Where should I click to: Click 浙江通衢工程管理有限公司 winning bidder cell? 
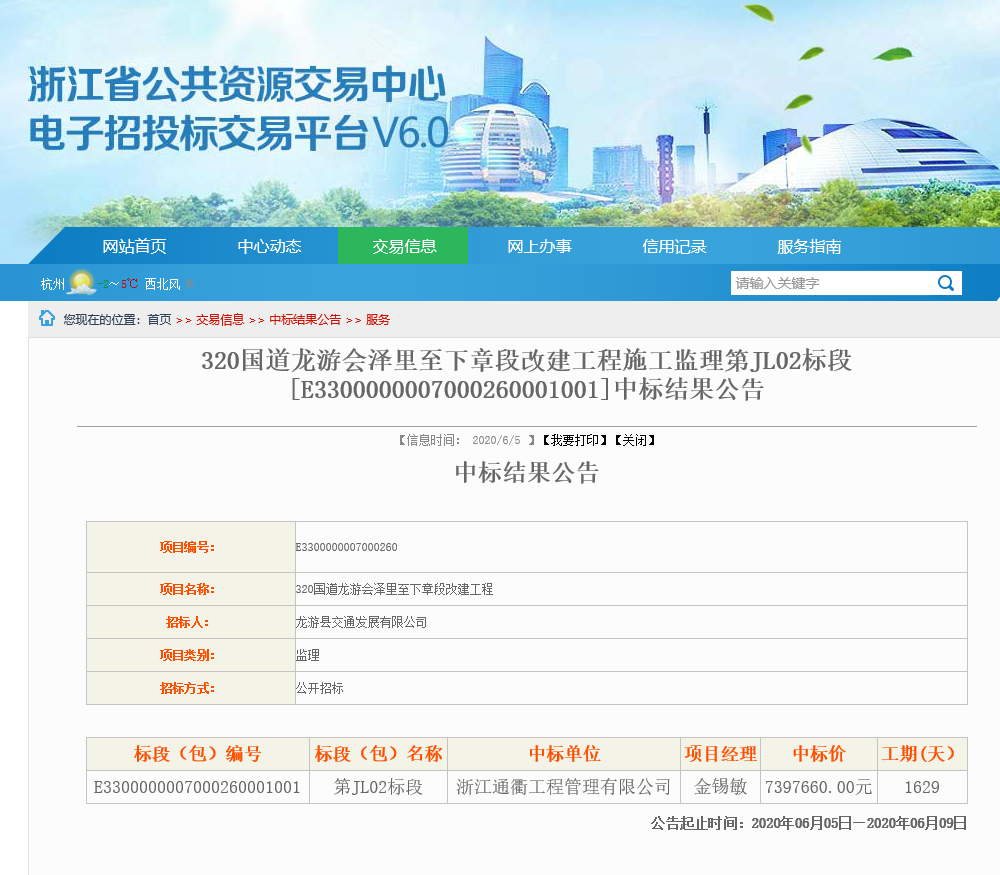coord(564,787)
